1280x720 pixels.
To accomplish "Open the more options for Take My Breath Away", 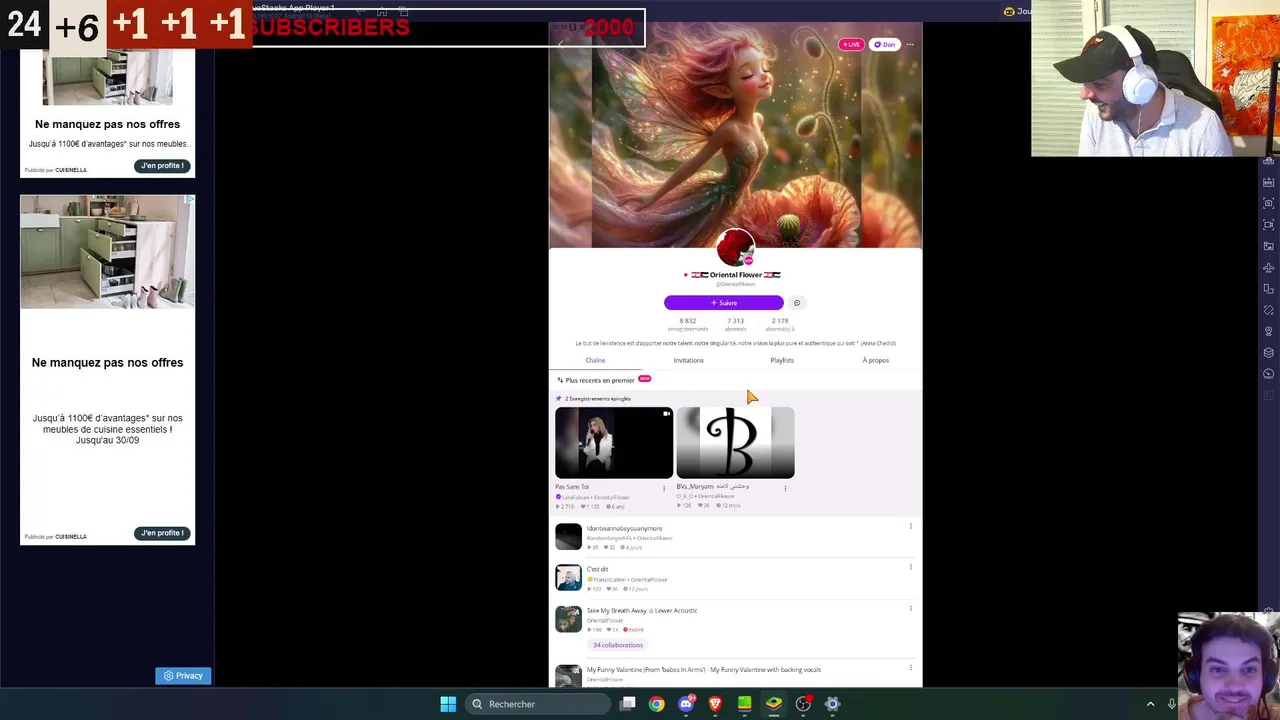I will 910,608.
